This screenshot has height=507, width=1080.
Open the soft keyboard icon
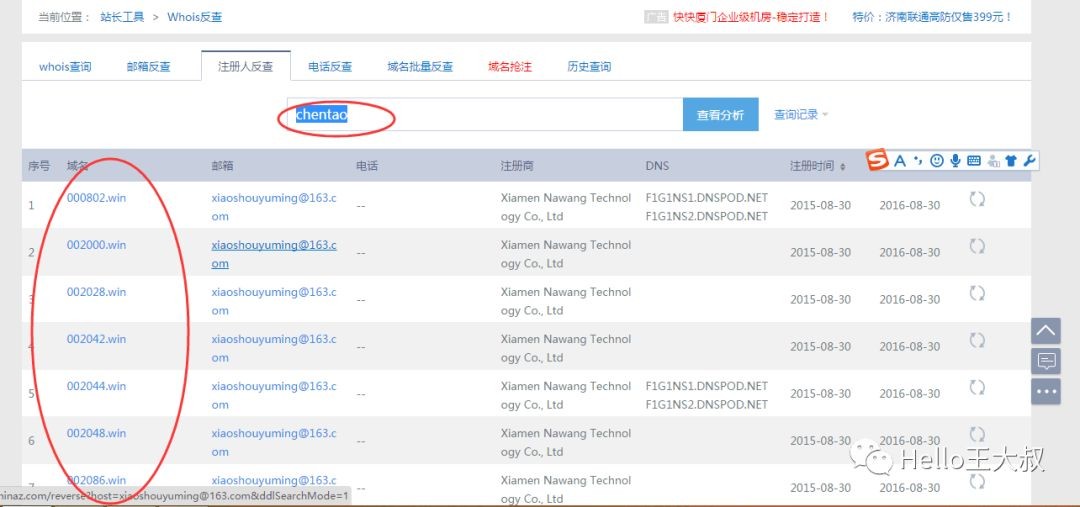974,160
